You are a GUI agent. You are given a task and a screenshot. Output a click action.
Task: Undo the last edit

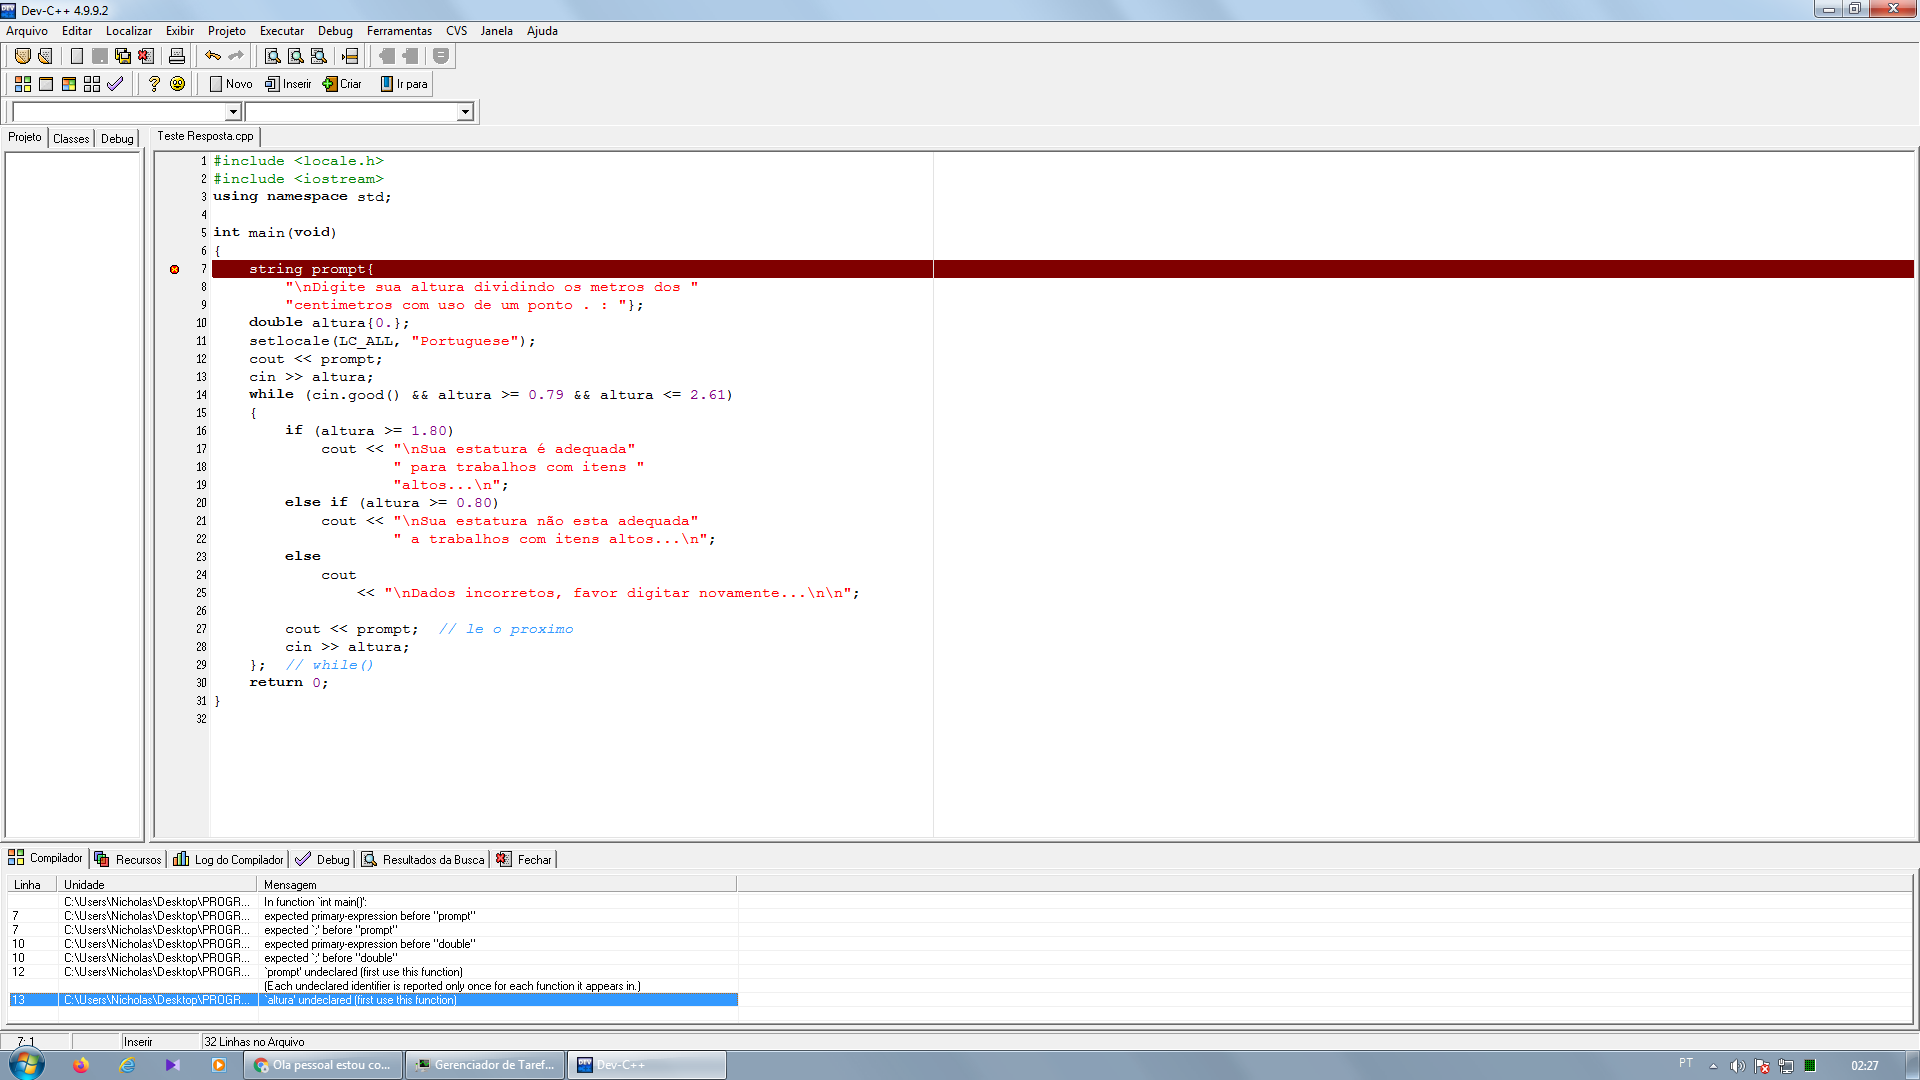[213, 56]
